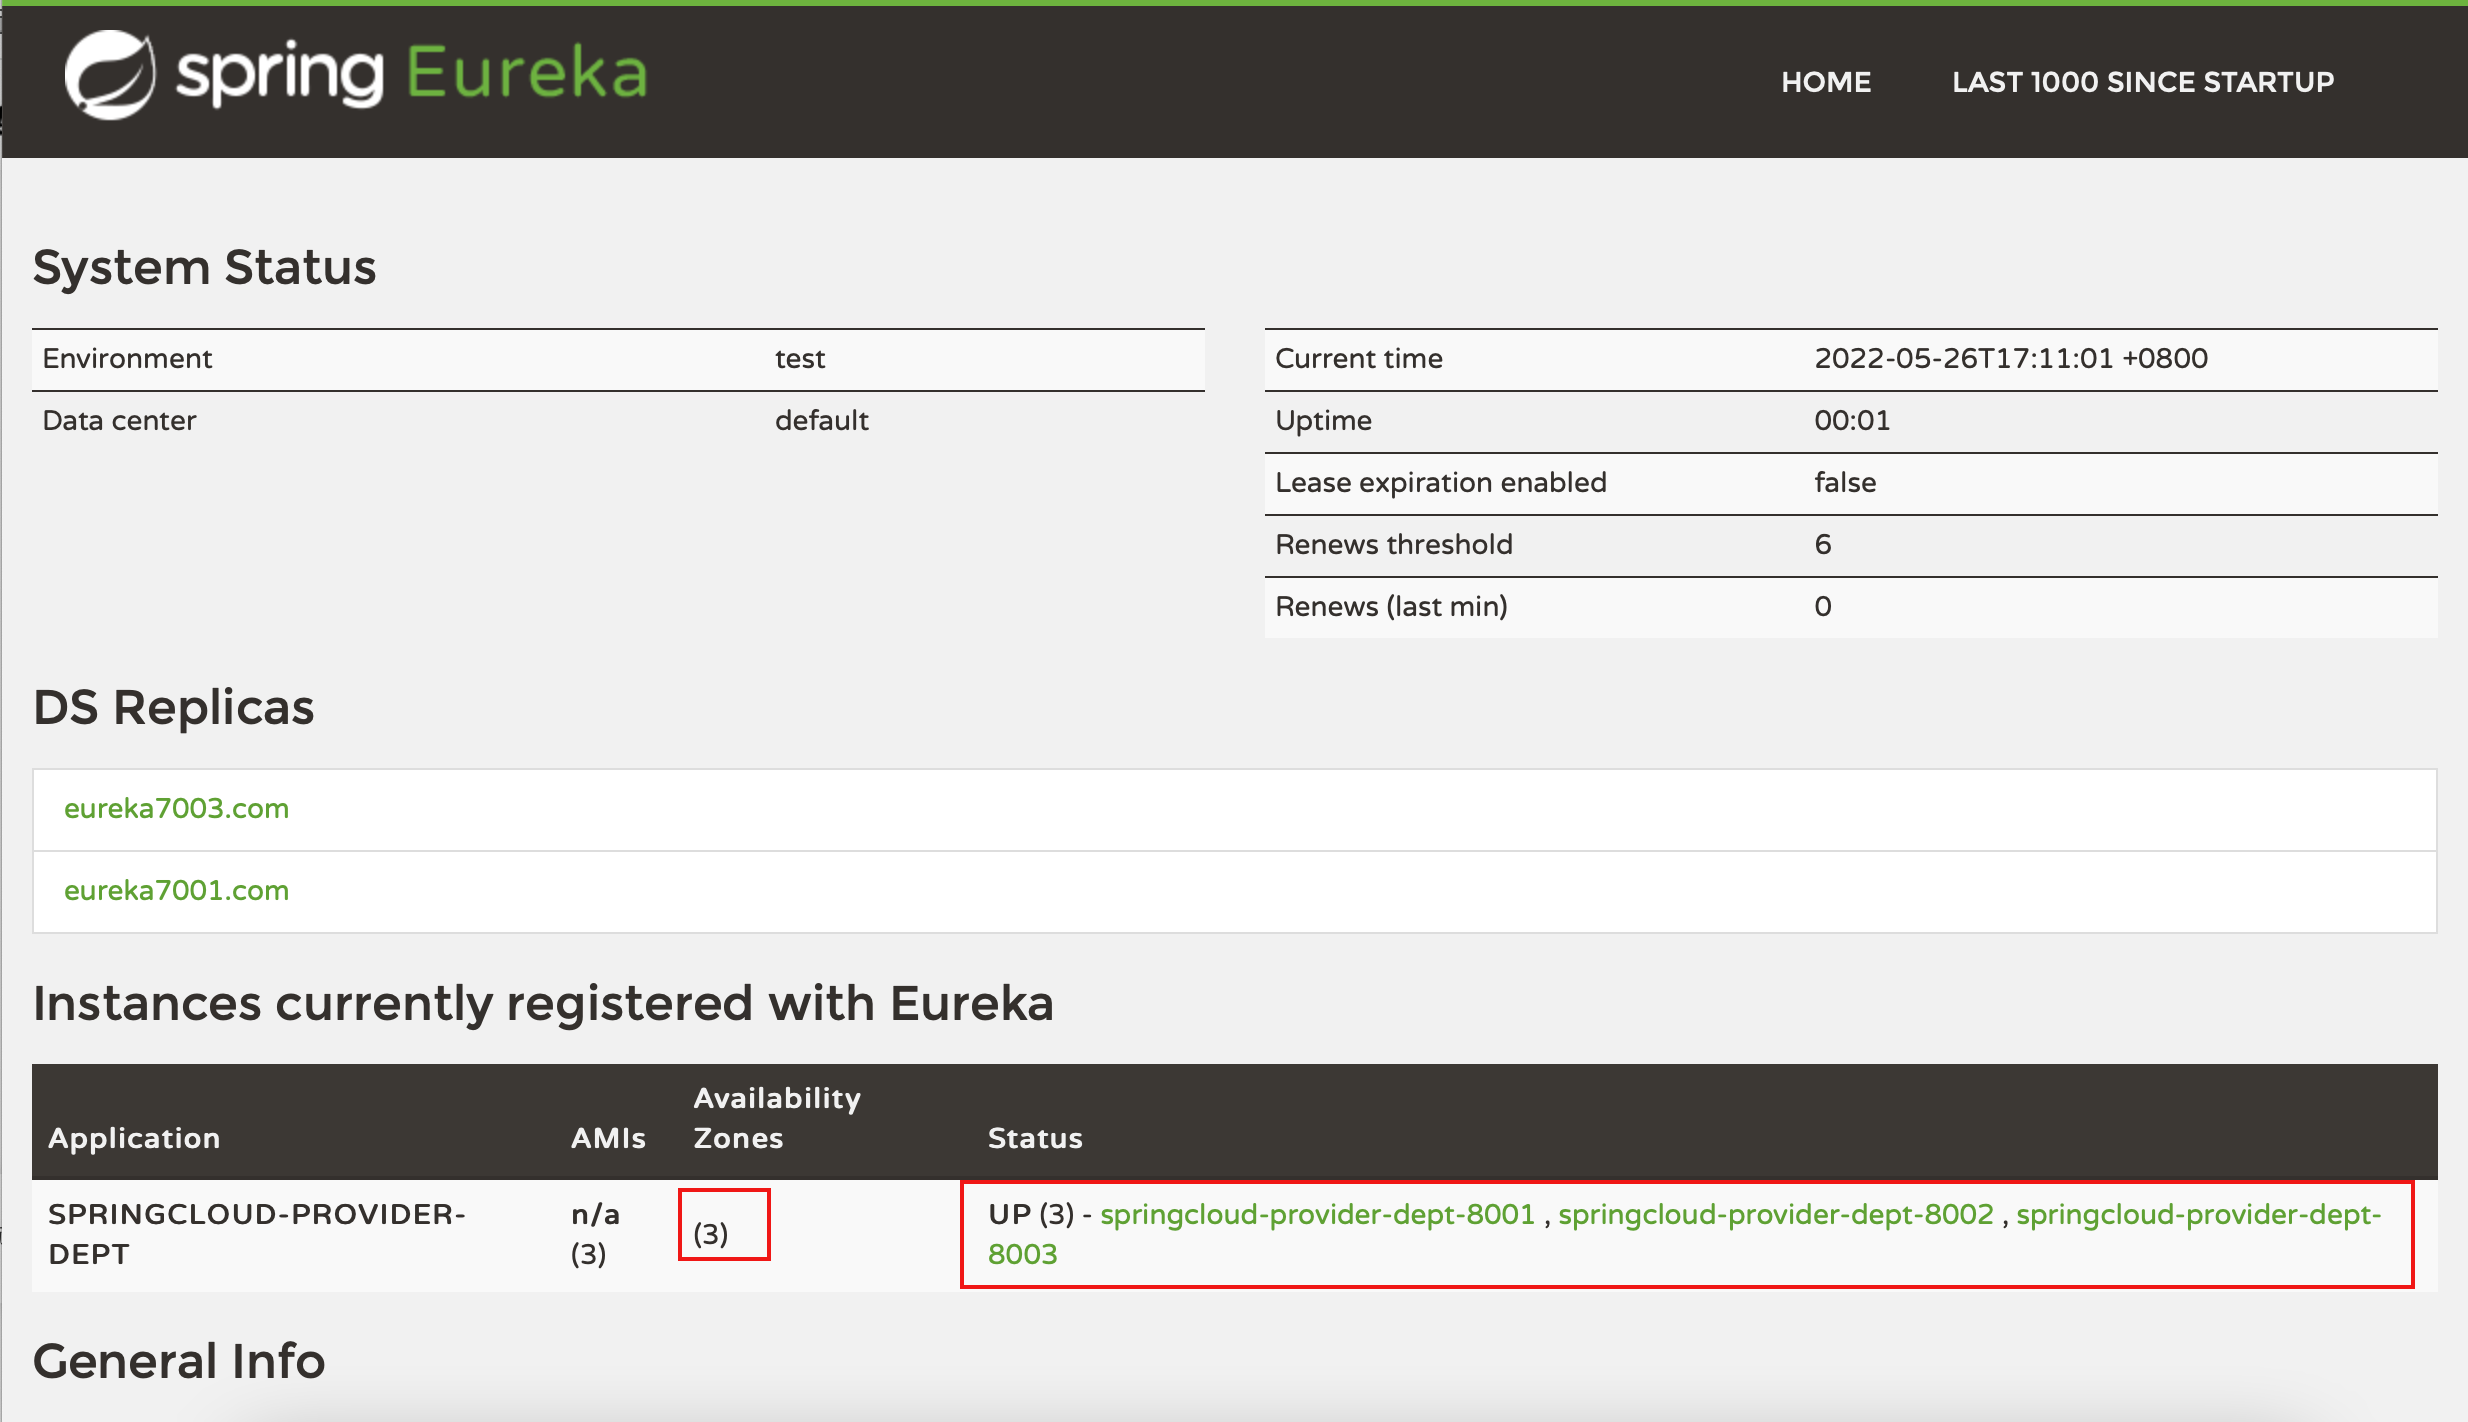Click the General Info heading
2468x1422 pixels.
point(179,1361)
